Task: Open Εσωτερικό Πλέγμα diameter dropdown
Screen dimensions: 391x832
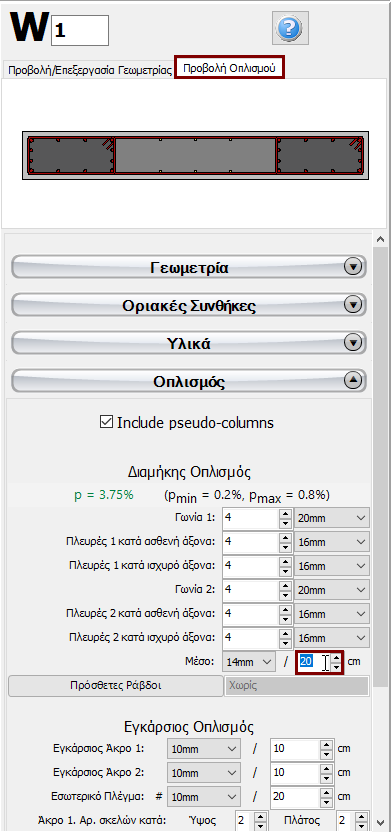Action: [204, 797]
